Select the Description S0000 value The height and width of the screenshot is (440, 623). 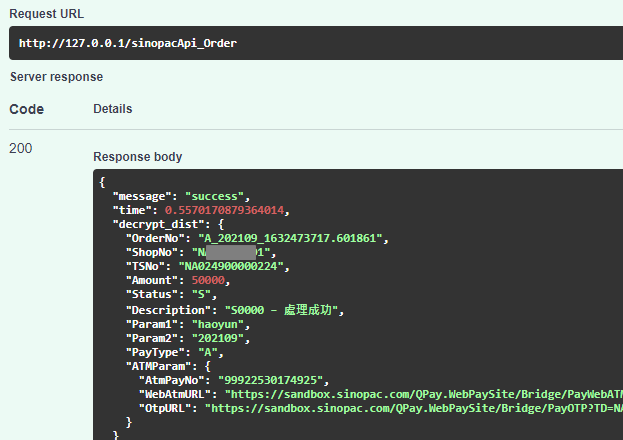281,310
